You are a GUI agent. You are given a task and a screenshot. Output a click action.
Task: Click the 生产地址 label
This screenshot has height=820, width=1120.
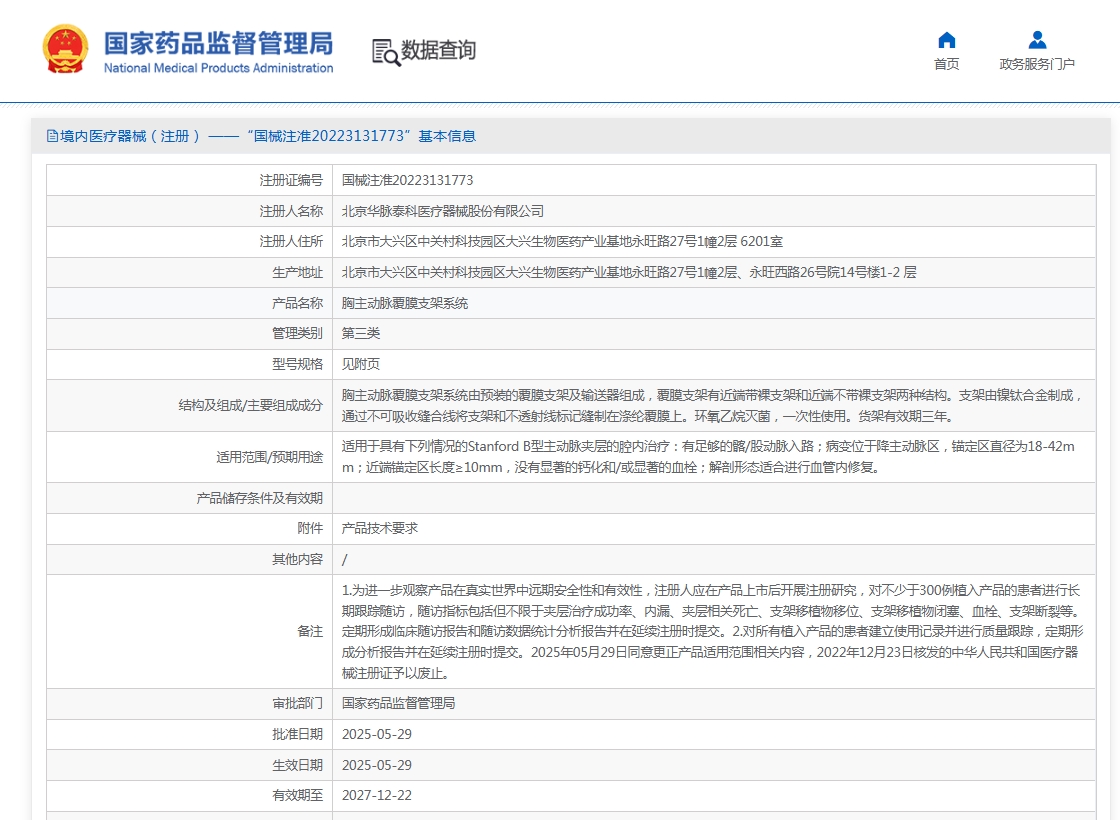(x=298, y=272)
